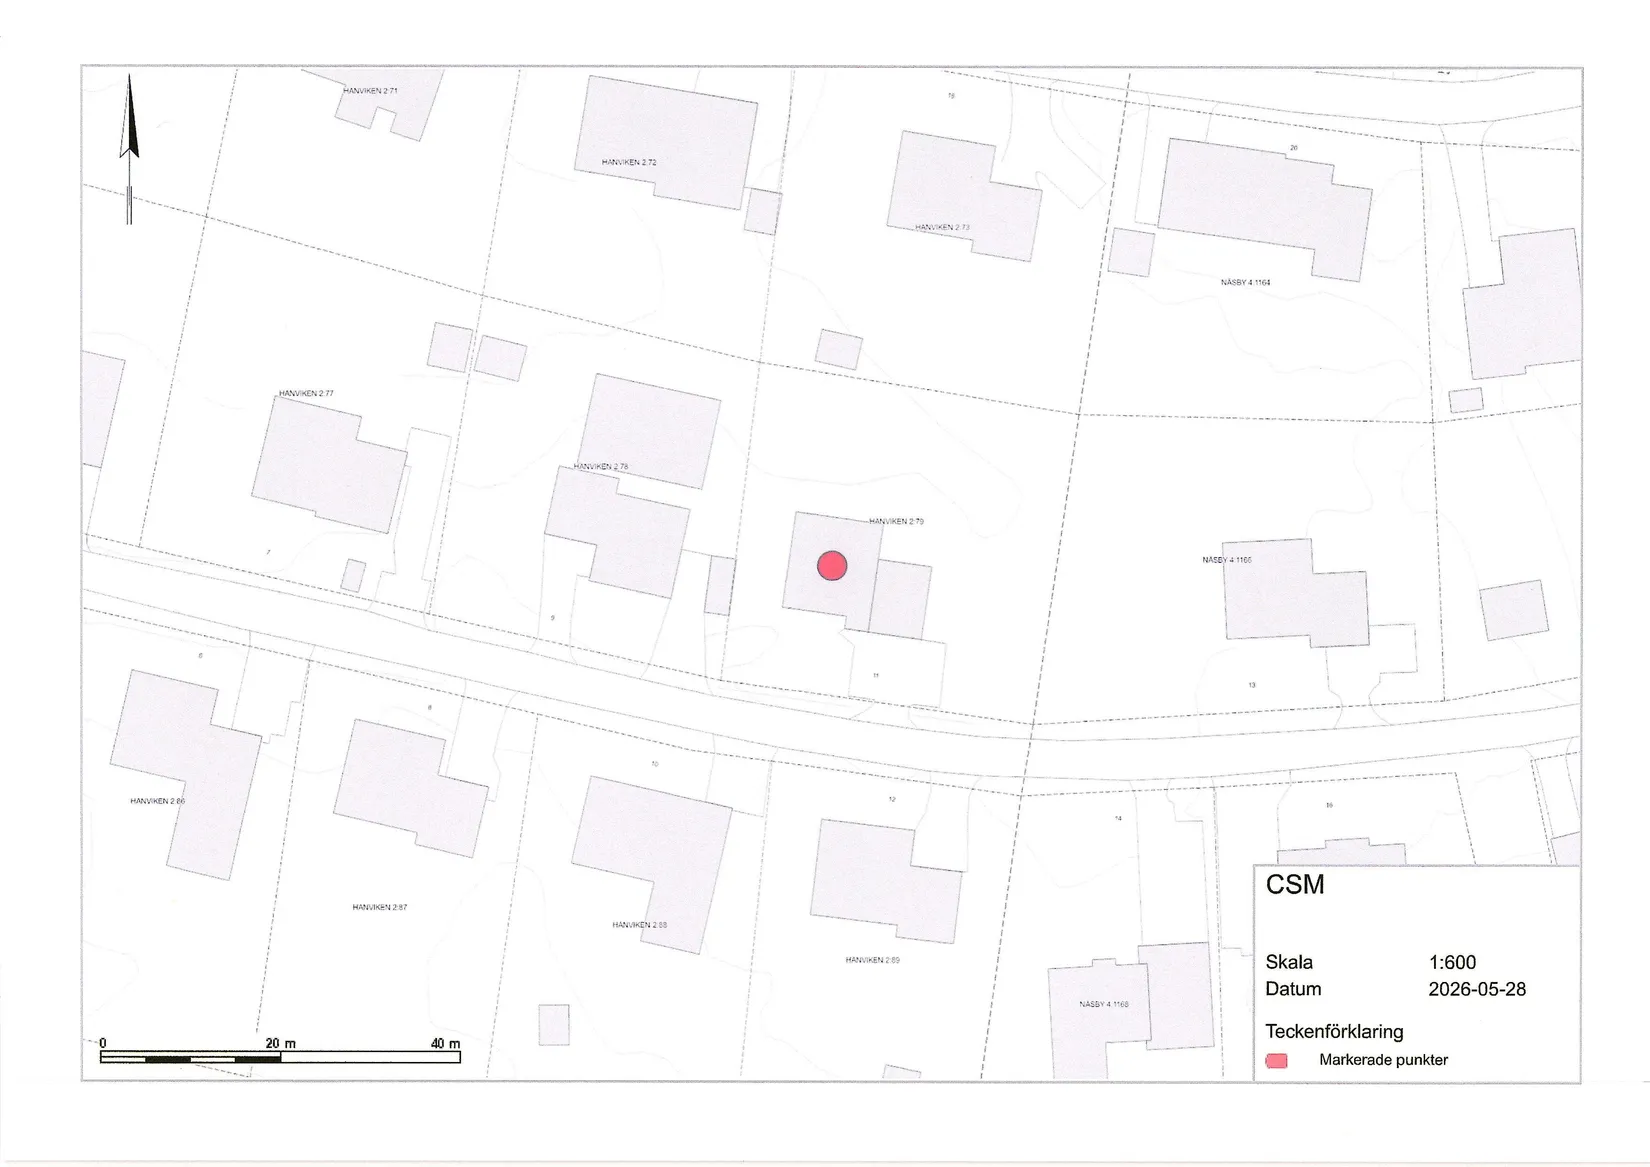Viewport: 1650px width, 1167px height.
Task: Click the HANVIKEN 2:77 property label
Action: pos(306,394)
